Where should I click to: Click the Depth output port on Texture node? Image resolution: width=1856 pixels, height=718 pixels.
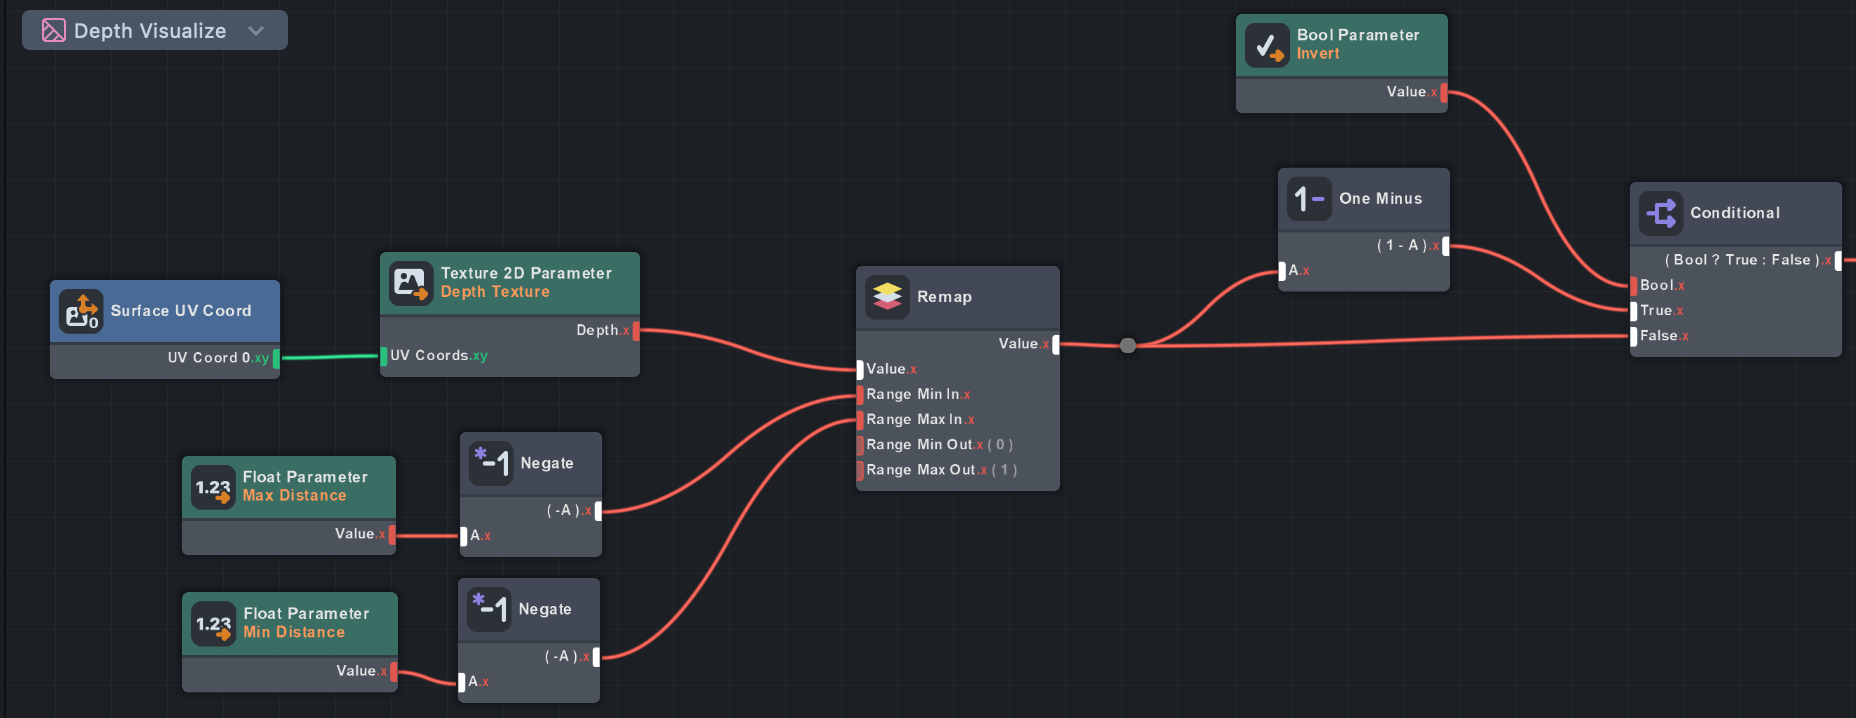[636, 331]
